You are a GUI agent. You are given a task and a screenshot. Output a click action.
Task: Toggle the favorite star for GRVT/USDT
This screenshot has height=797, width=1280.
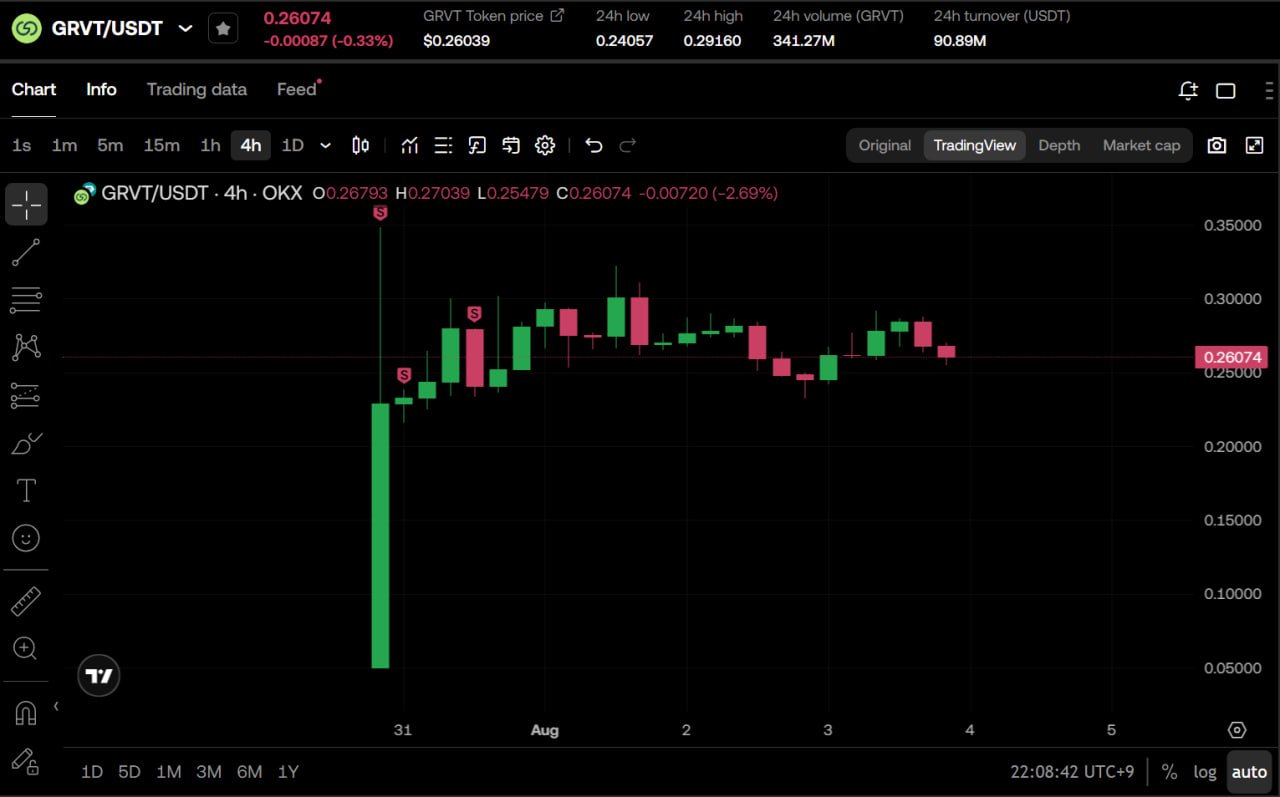pyautogui.click(x=223, y=28)
